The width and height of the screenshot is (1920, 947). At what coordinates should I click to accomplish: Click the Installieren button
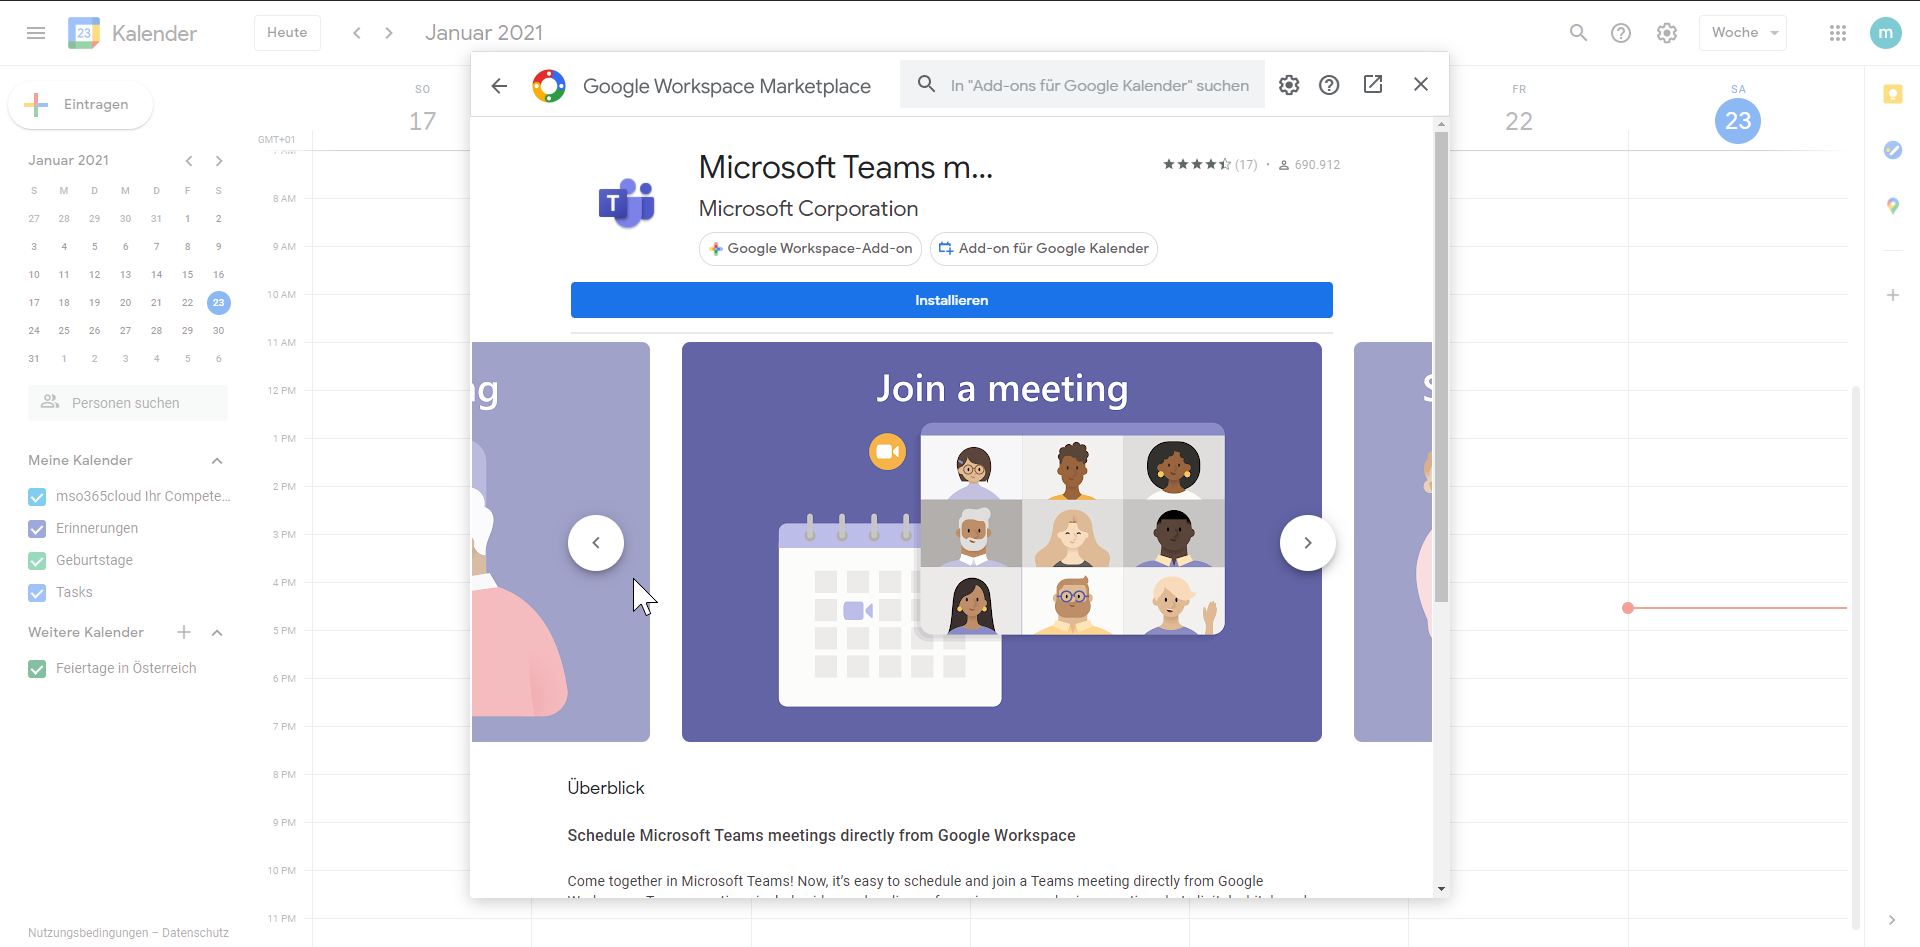coord(952,300)
